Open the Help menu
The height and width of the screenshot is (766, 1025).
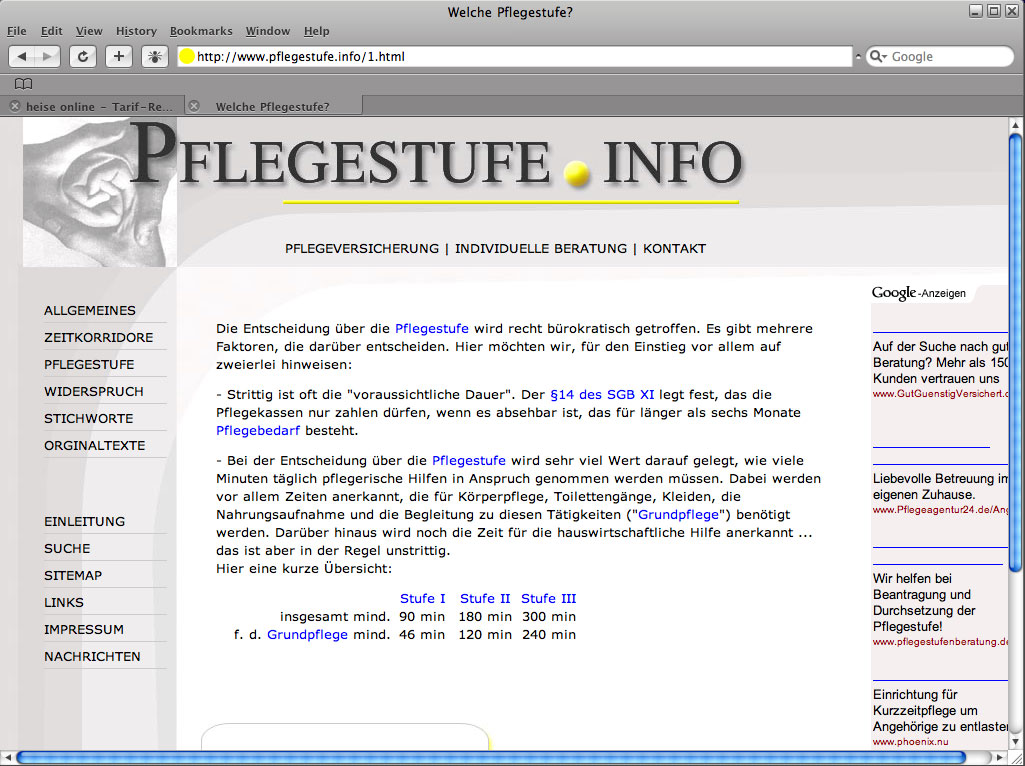click(x=316, y=31)
